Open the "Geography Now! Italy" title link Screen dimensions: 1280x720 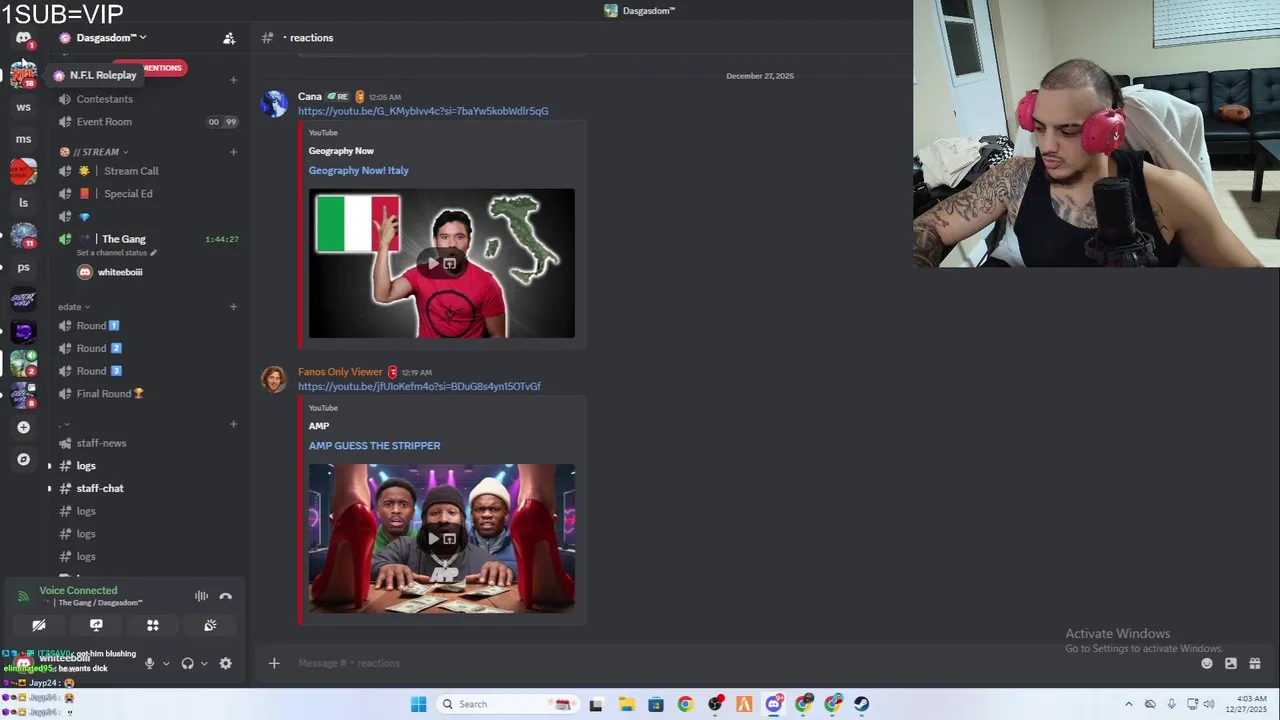(358, 171)
